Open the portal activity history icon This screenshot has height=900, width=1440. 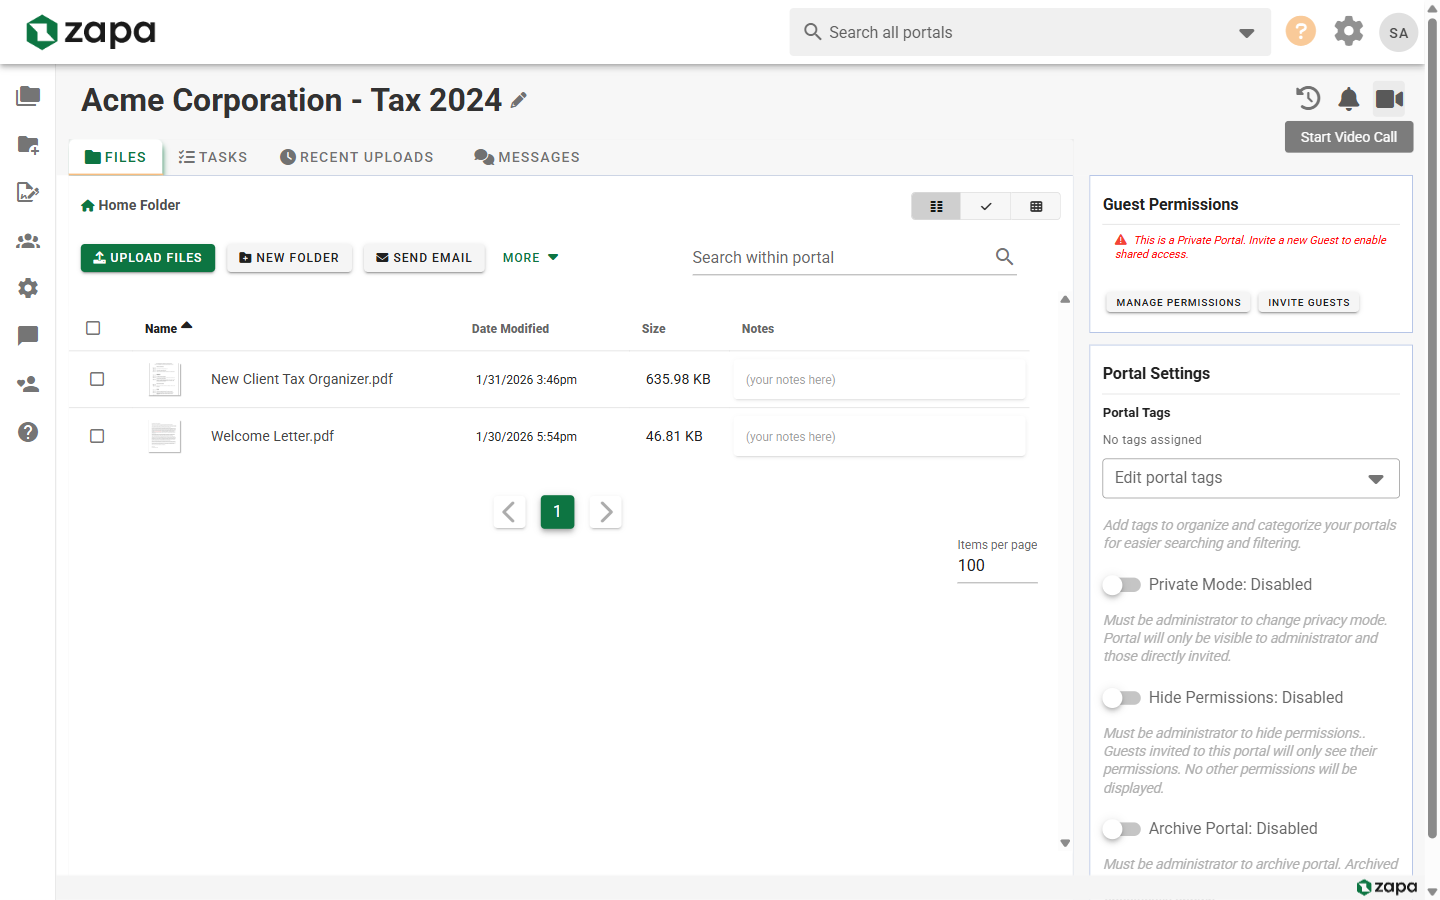pyautogui.click(x=1308, y=98)
